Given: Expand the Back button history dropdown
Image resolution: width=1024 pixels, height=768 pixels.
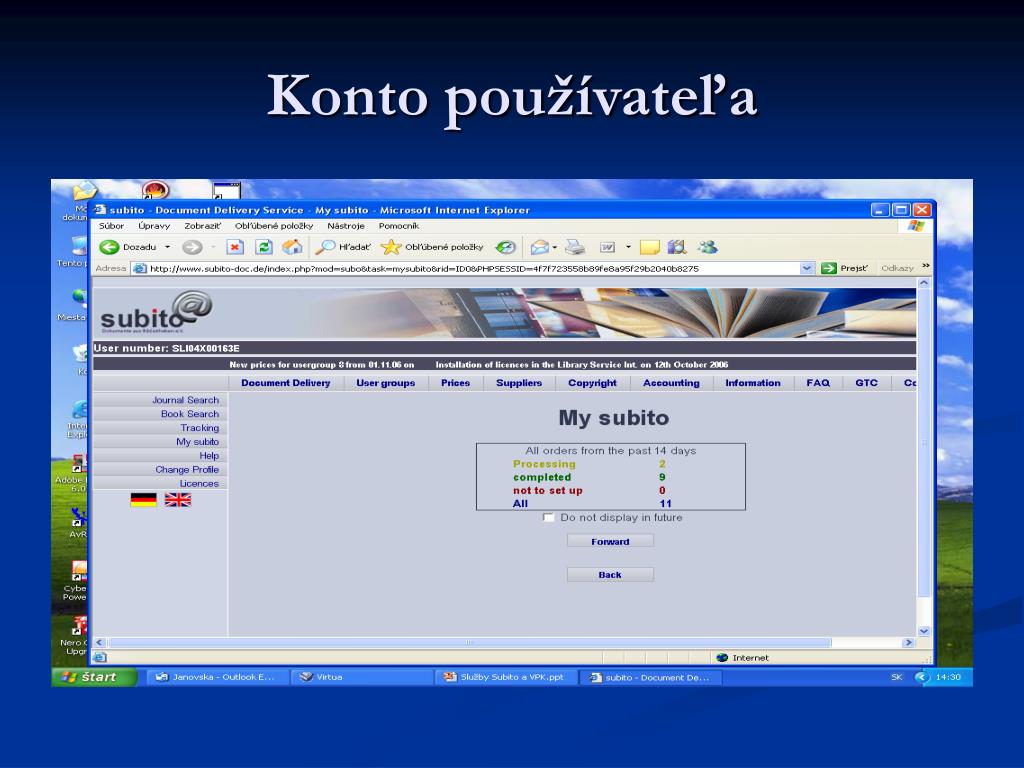Looking at the screenshot, I should click(167, 247).
